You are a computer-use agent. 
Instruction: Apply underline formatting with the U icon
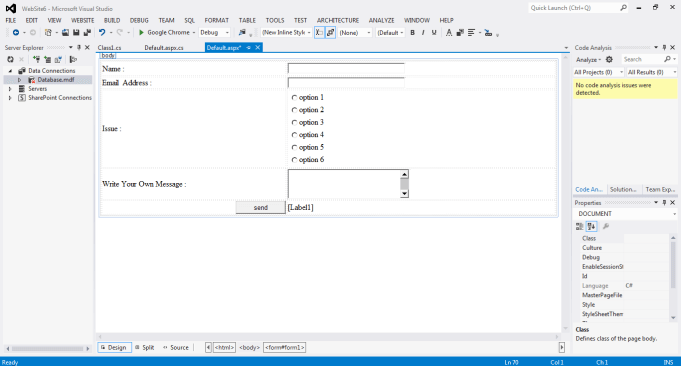(x=434, y=33)
